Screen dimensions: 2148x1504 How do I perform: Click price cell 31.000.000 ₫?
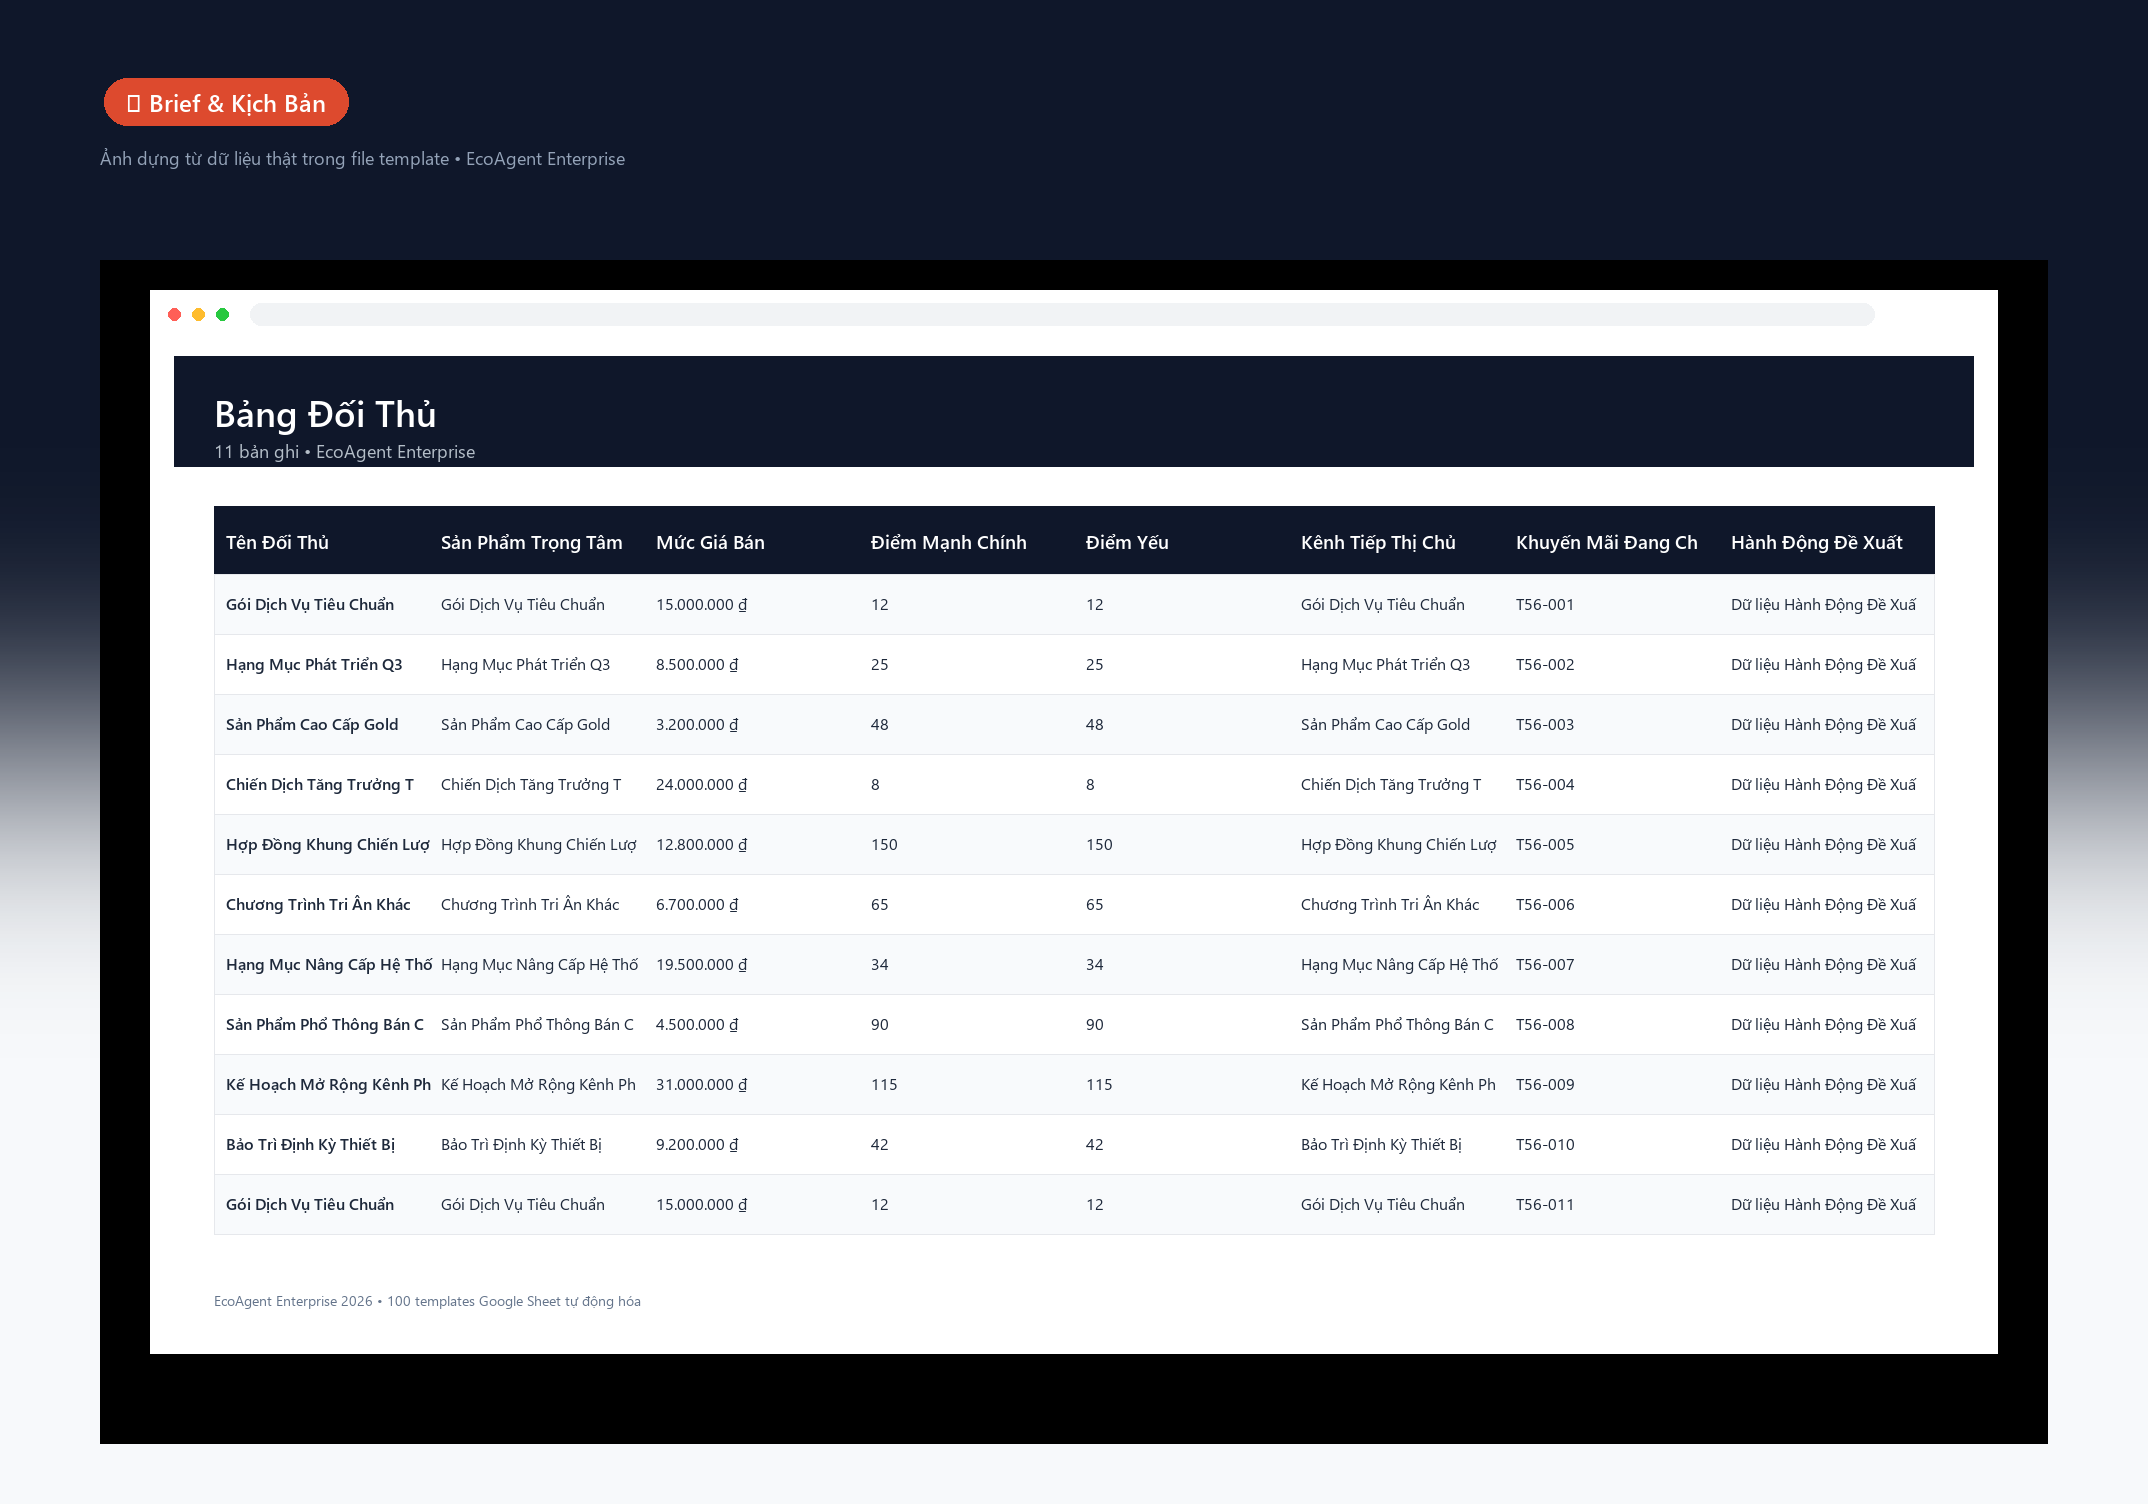(x=701, y=1085)
